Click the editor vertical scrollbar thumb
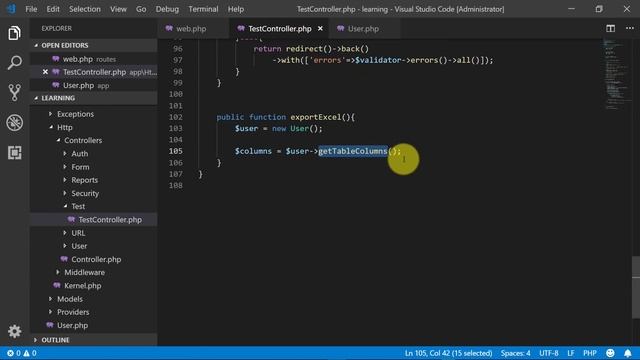This screenshot has width=640, height=360. click(636, 287)
